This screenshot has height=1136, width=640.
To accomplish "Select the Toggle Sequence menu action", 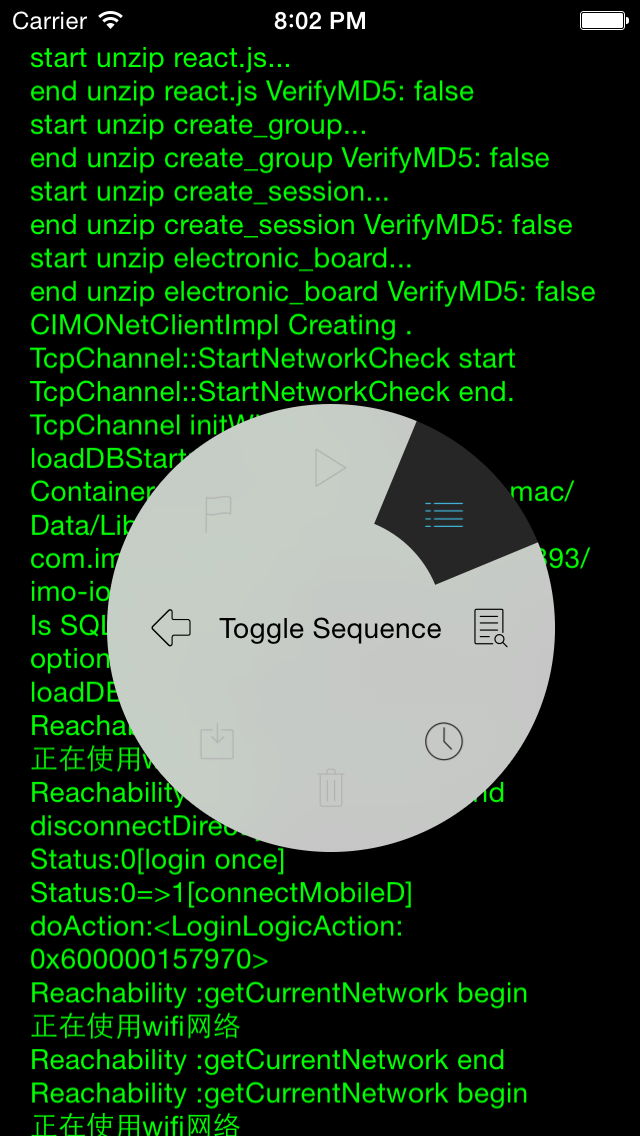I will tap(330, 628).
